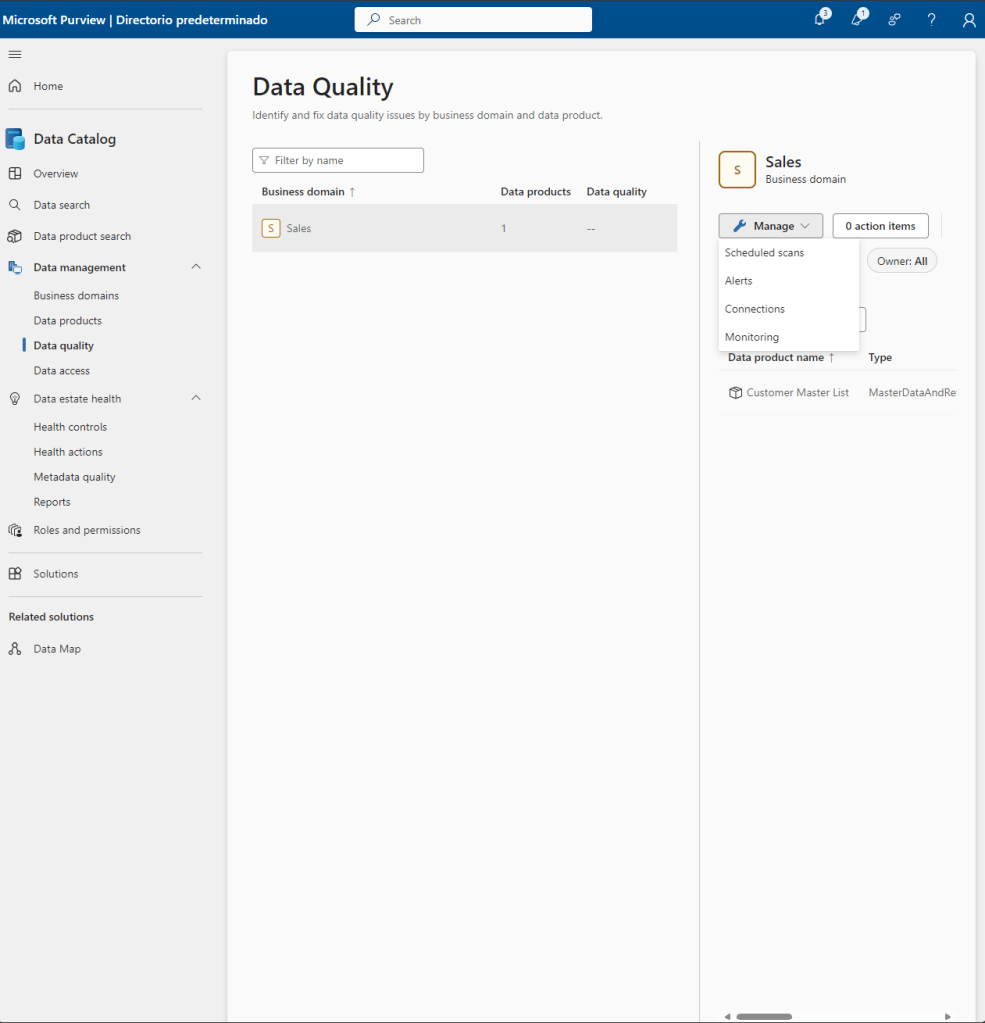Select Scheduled scans from Manage menu

(x=764, y=253)
